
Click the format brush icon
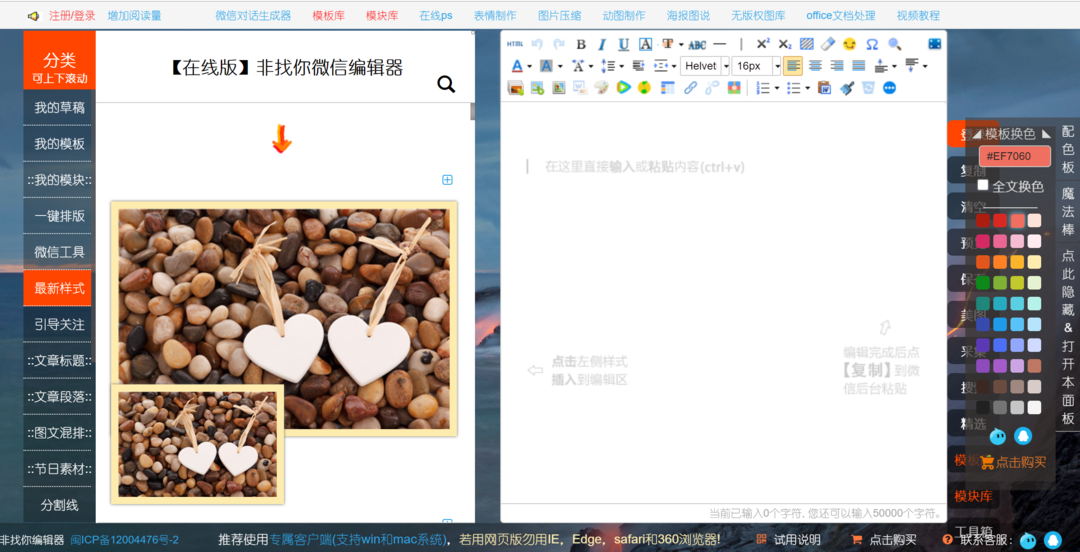click(x=847, y=88)
